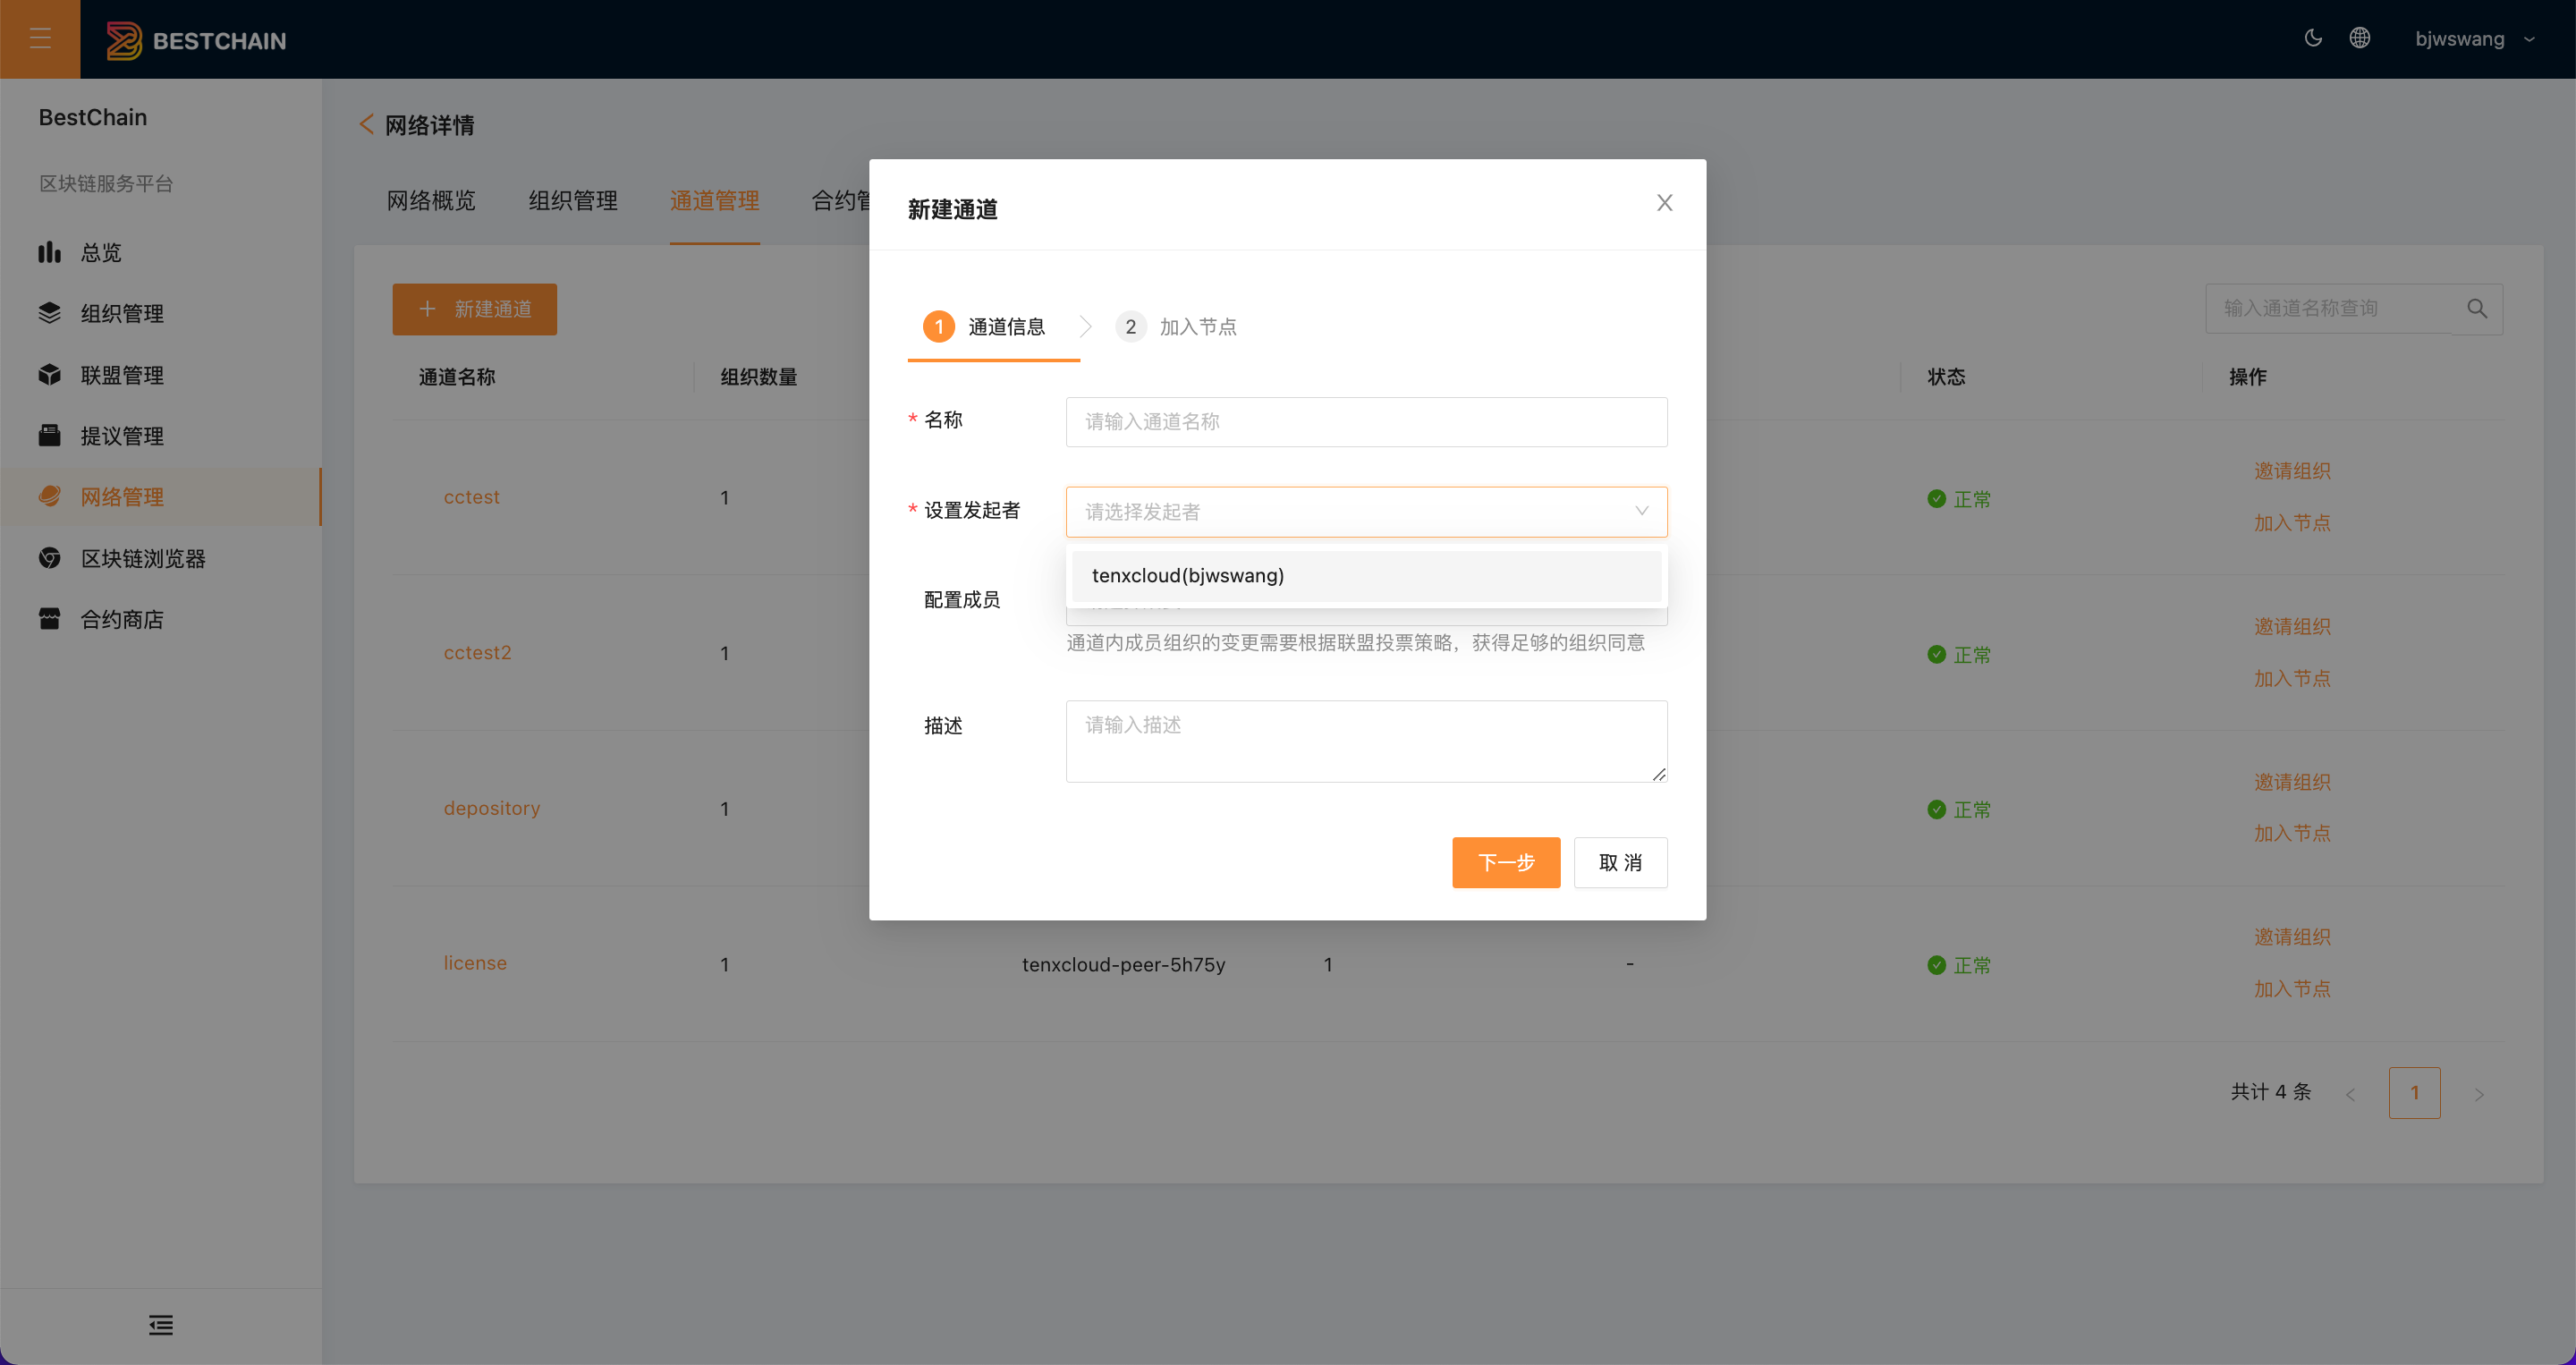Click the 新建通道 button

pyautogui.click(x=474, y=309)
